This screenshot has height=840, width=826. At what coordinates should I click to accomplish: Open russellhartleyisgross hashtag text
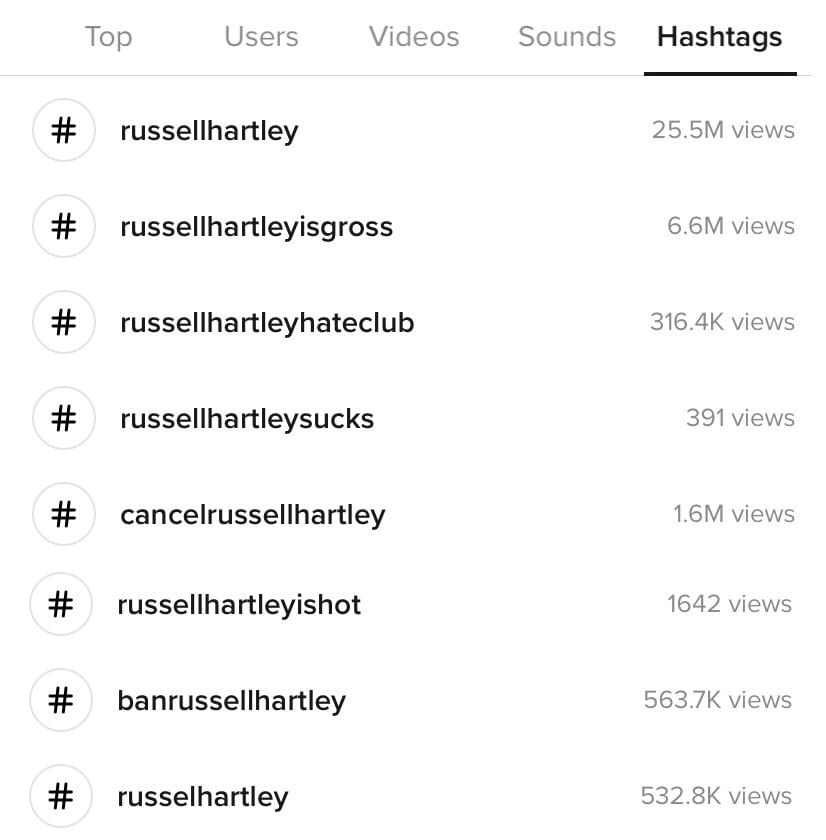(x=257, y=227)
